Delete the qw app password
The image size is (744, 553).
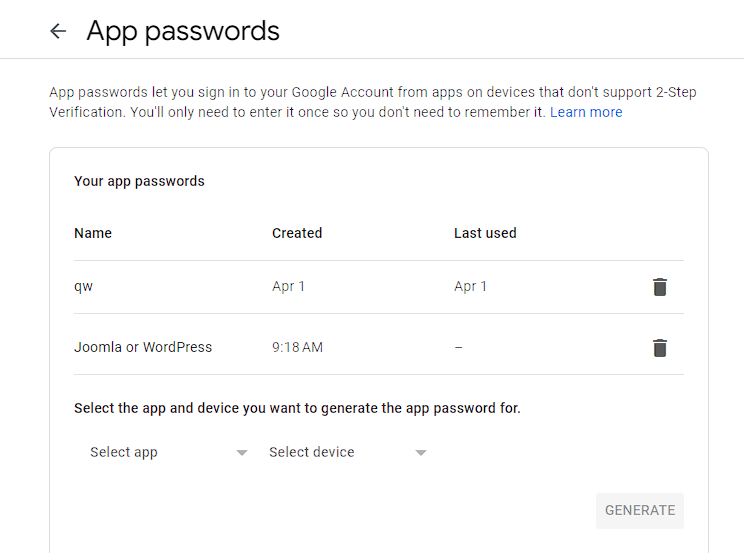[x=659, y=287]
